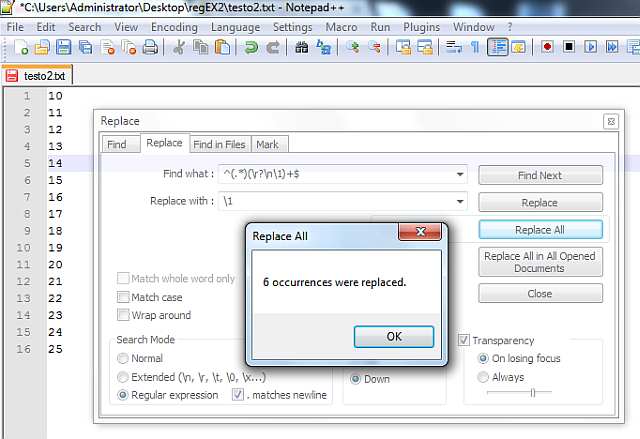Click the Zoom In toolbar icon
Screen dimensions: 640x439
(353, 47)
